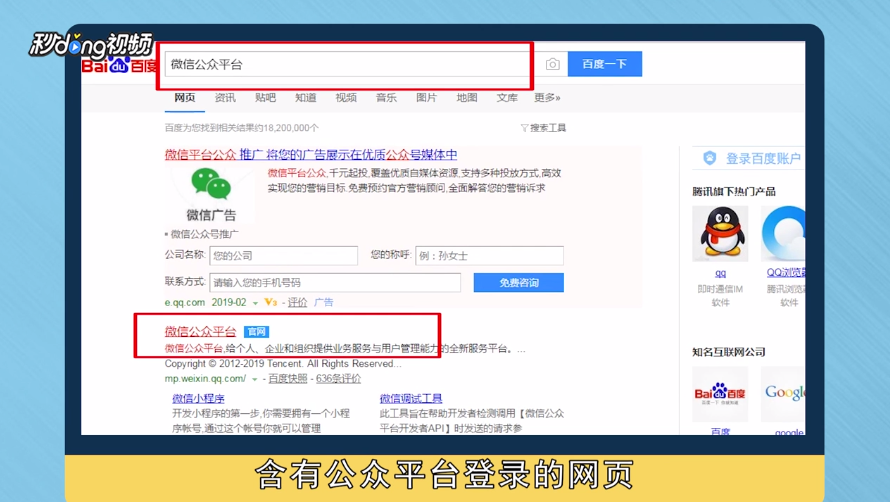Open the 视频 tab
The width and height of the screenshot is (890, 502).
click(x=346, y=98)
